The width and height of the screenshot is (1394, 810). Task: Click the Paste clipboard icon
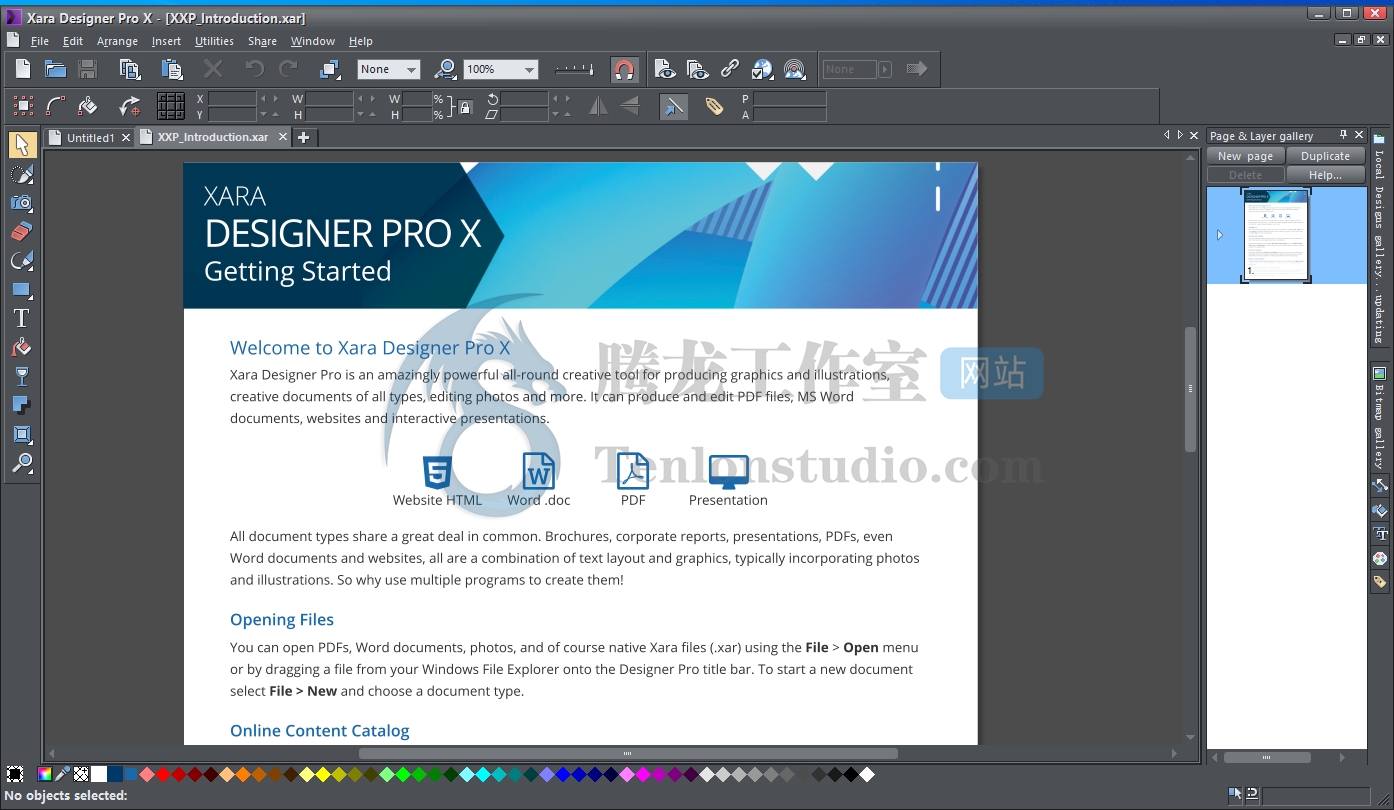point(172,69)
